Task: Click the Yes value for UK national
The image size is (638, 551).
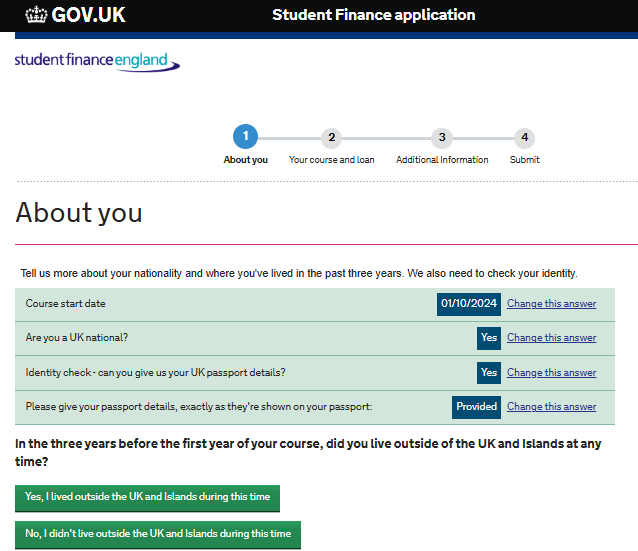Action: tap(489, 338)
